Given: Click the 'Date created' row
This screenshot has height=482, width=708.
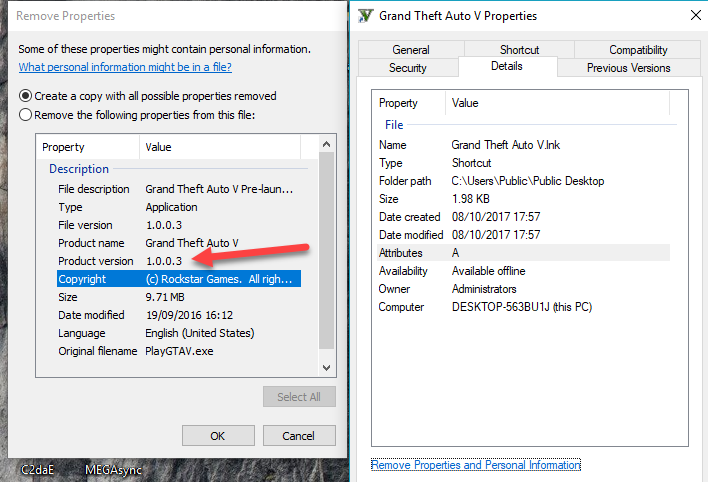Looking at the screenshot, I should click(x=523, y=217).
